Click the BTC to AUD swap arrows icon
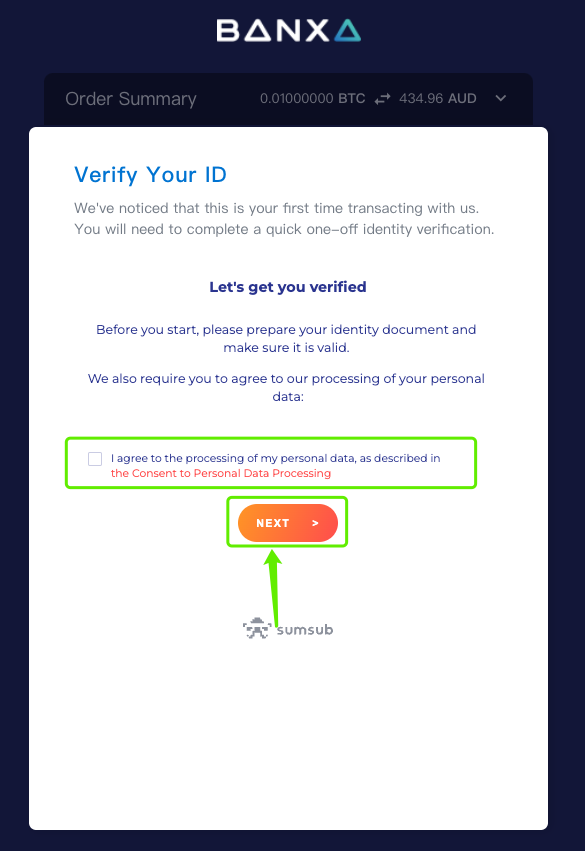This screenshot has width=585, height=851. [x=383, y=99]
